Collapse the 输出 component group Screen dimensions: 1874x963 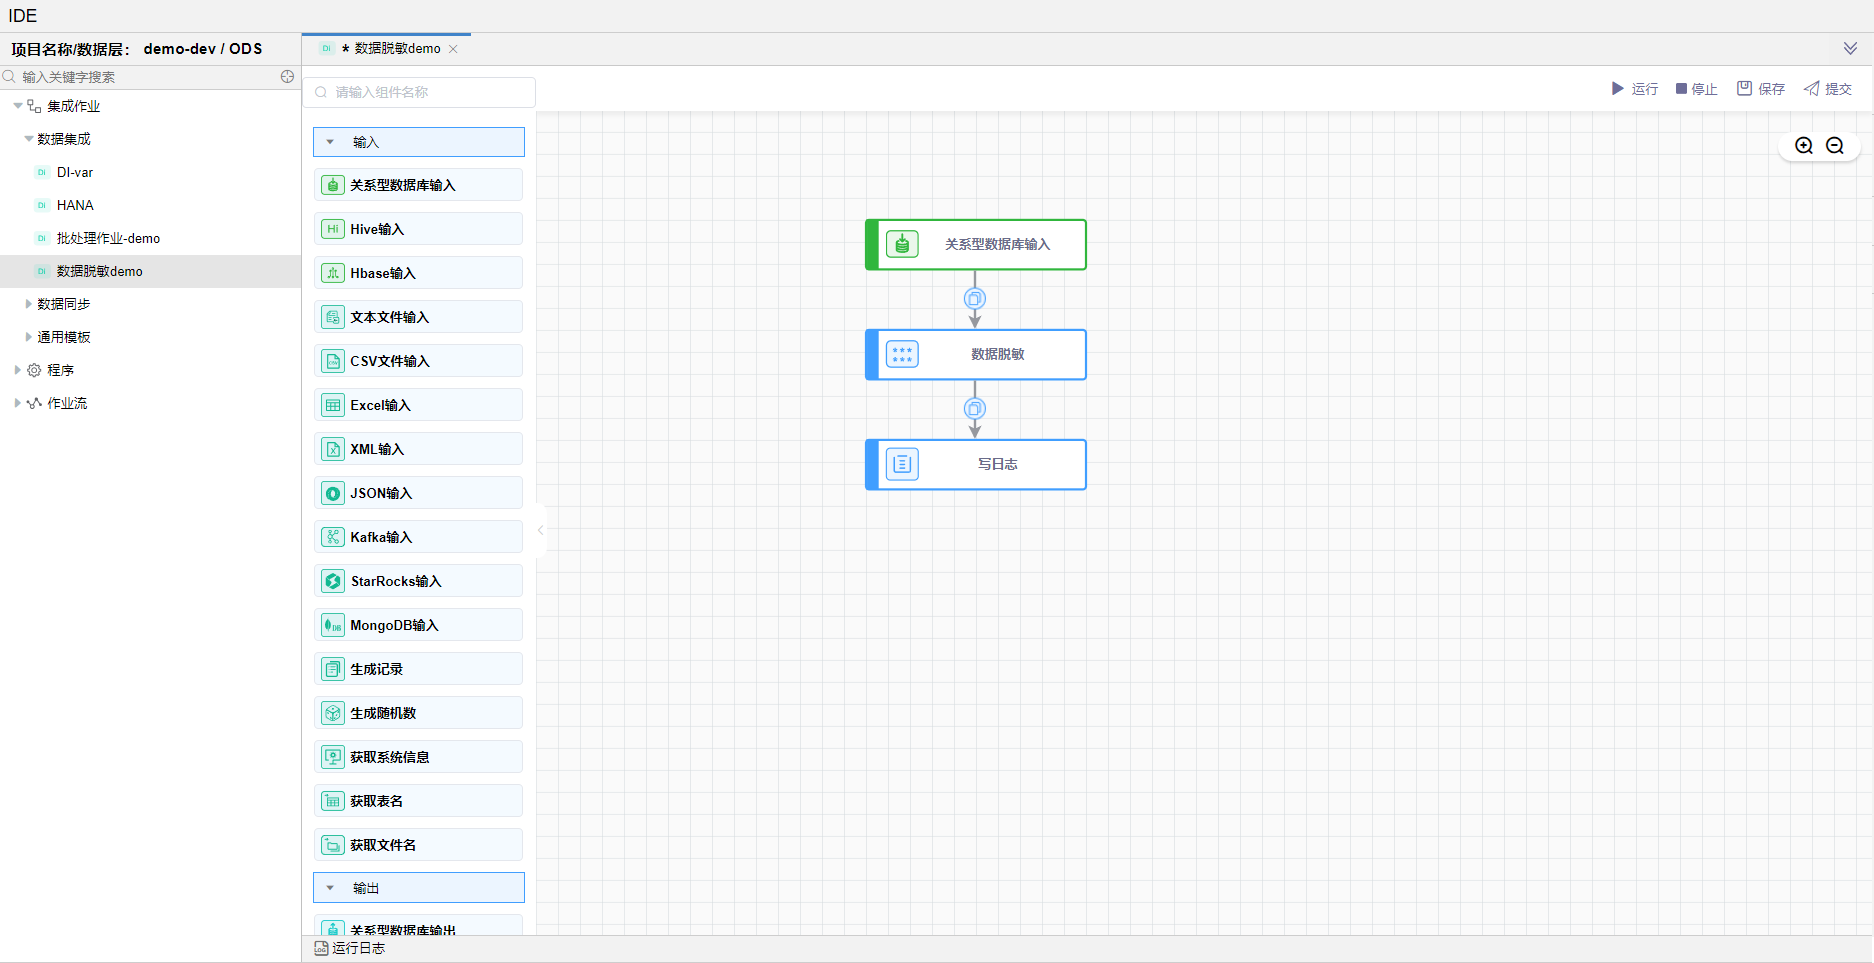(330, 888)
